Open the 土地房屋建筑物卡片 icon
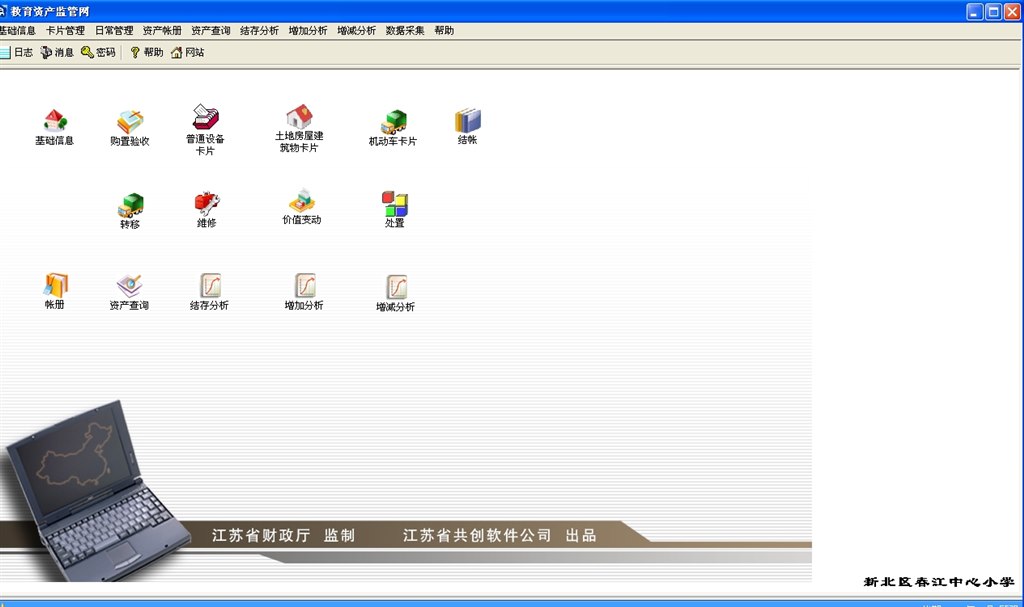Screen dimensions: 1024x607 (299, 118)
